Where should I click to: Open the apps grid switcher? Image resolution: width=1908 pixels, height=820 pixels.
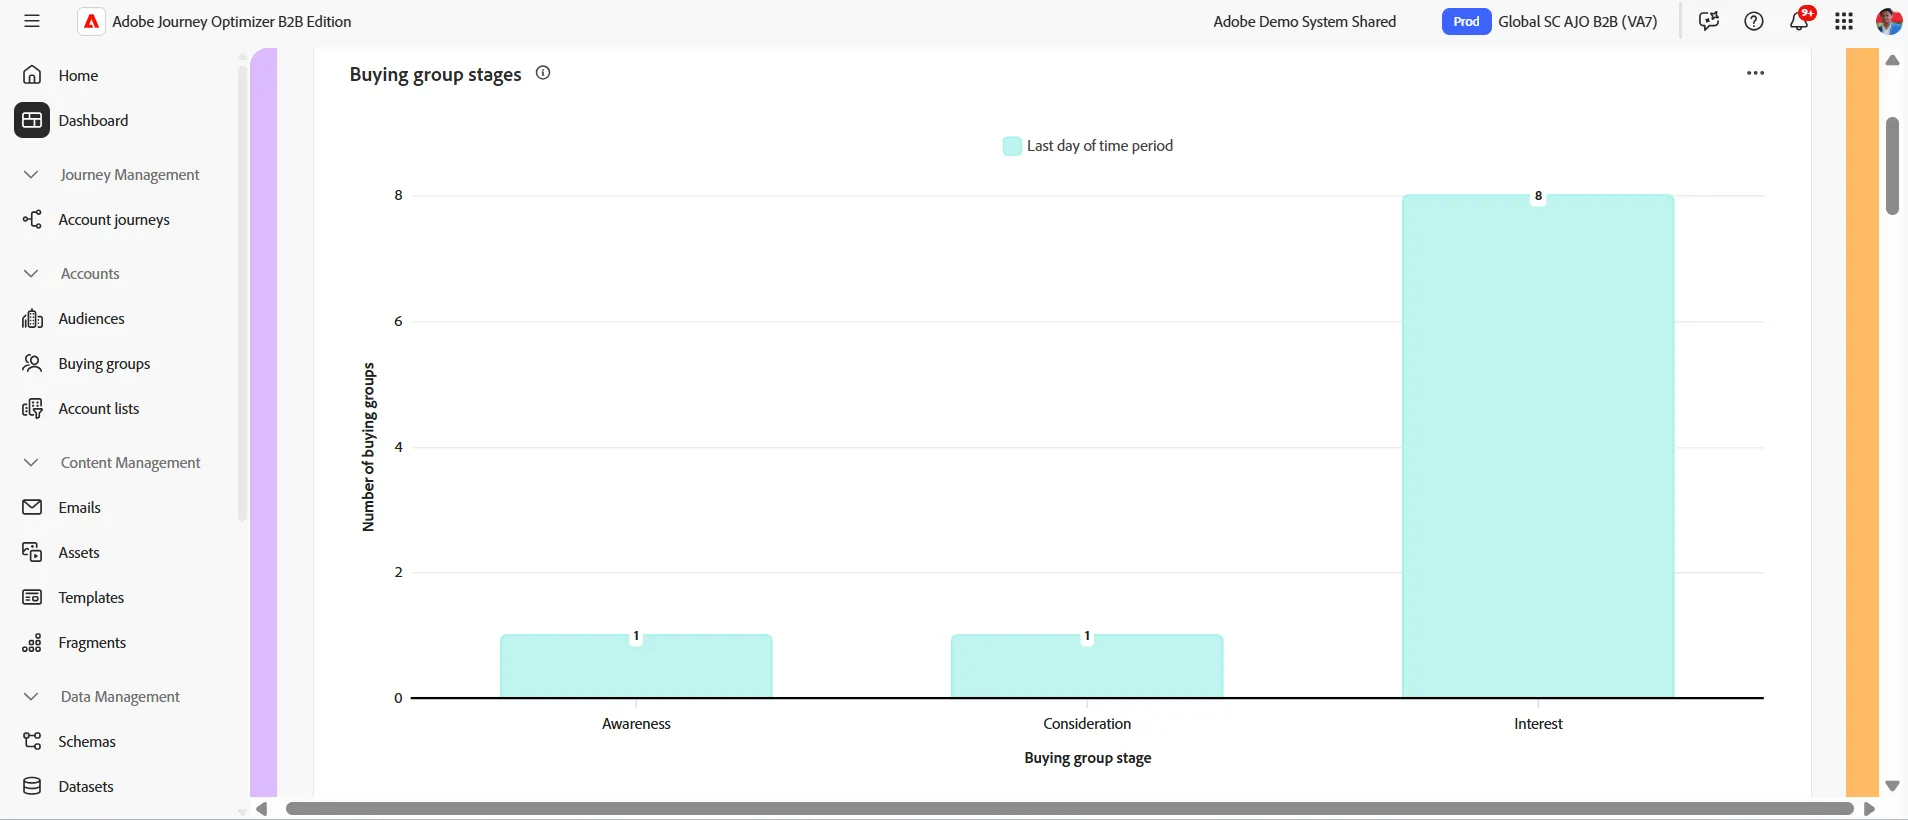pyautogui.click(x=1845, y=21)
